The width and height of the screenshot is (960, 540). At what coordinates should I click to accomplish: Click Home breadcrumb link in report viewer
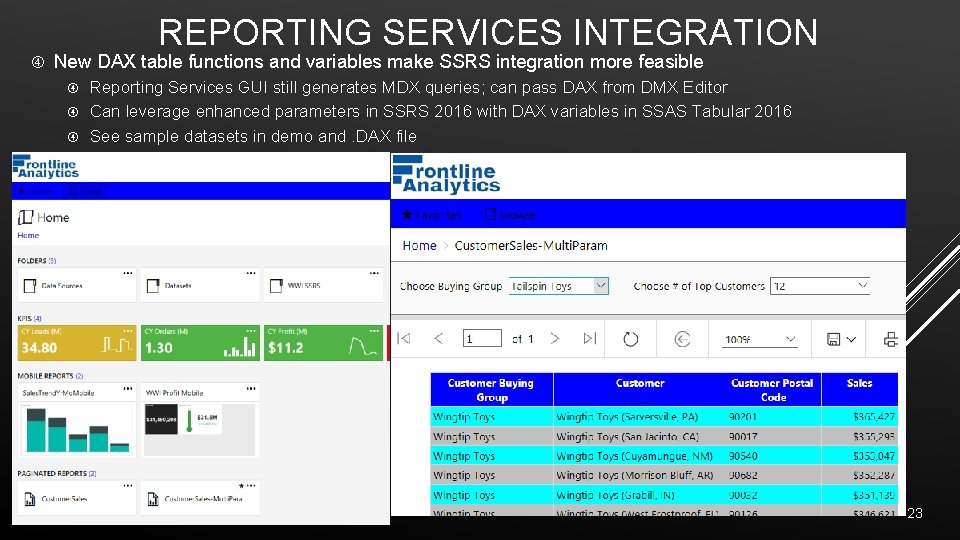pyautogui.click(x=419, y=246)
